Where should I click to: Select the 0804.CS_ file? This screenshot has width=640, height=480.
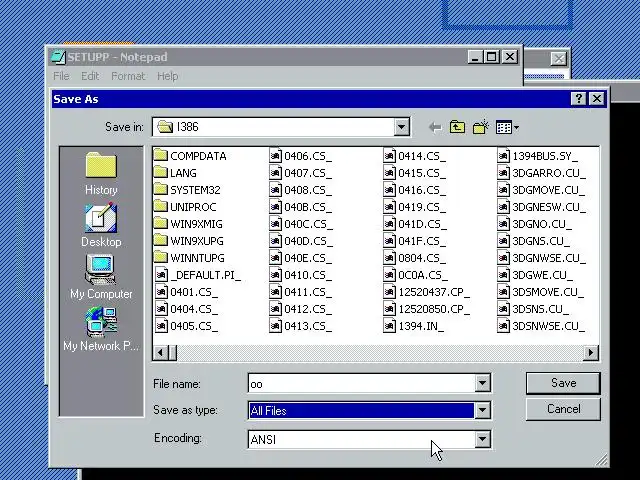tap(414, 258)
